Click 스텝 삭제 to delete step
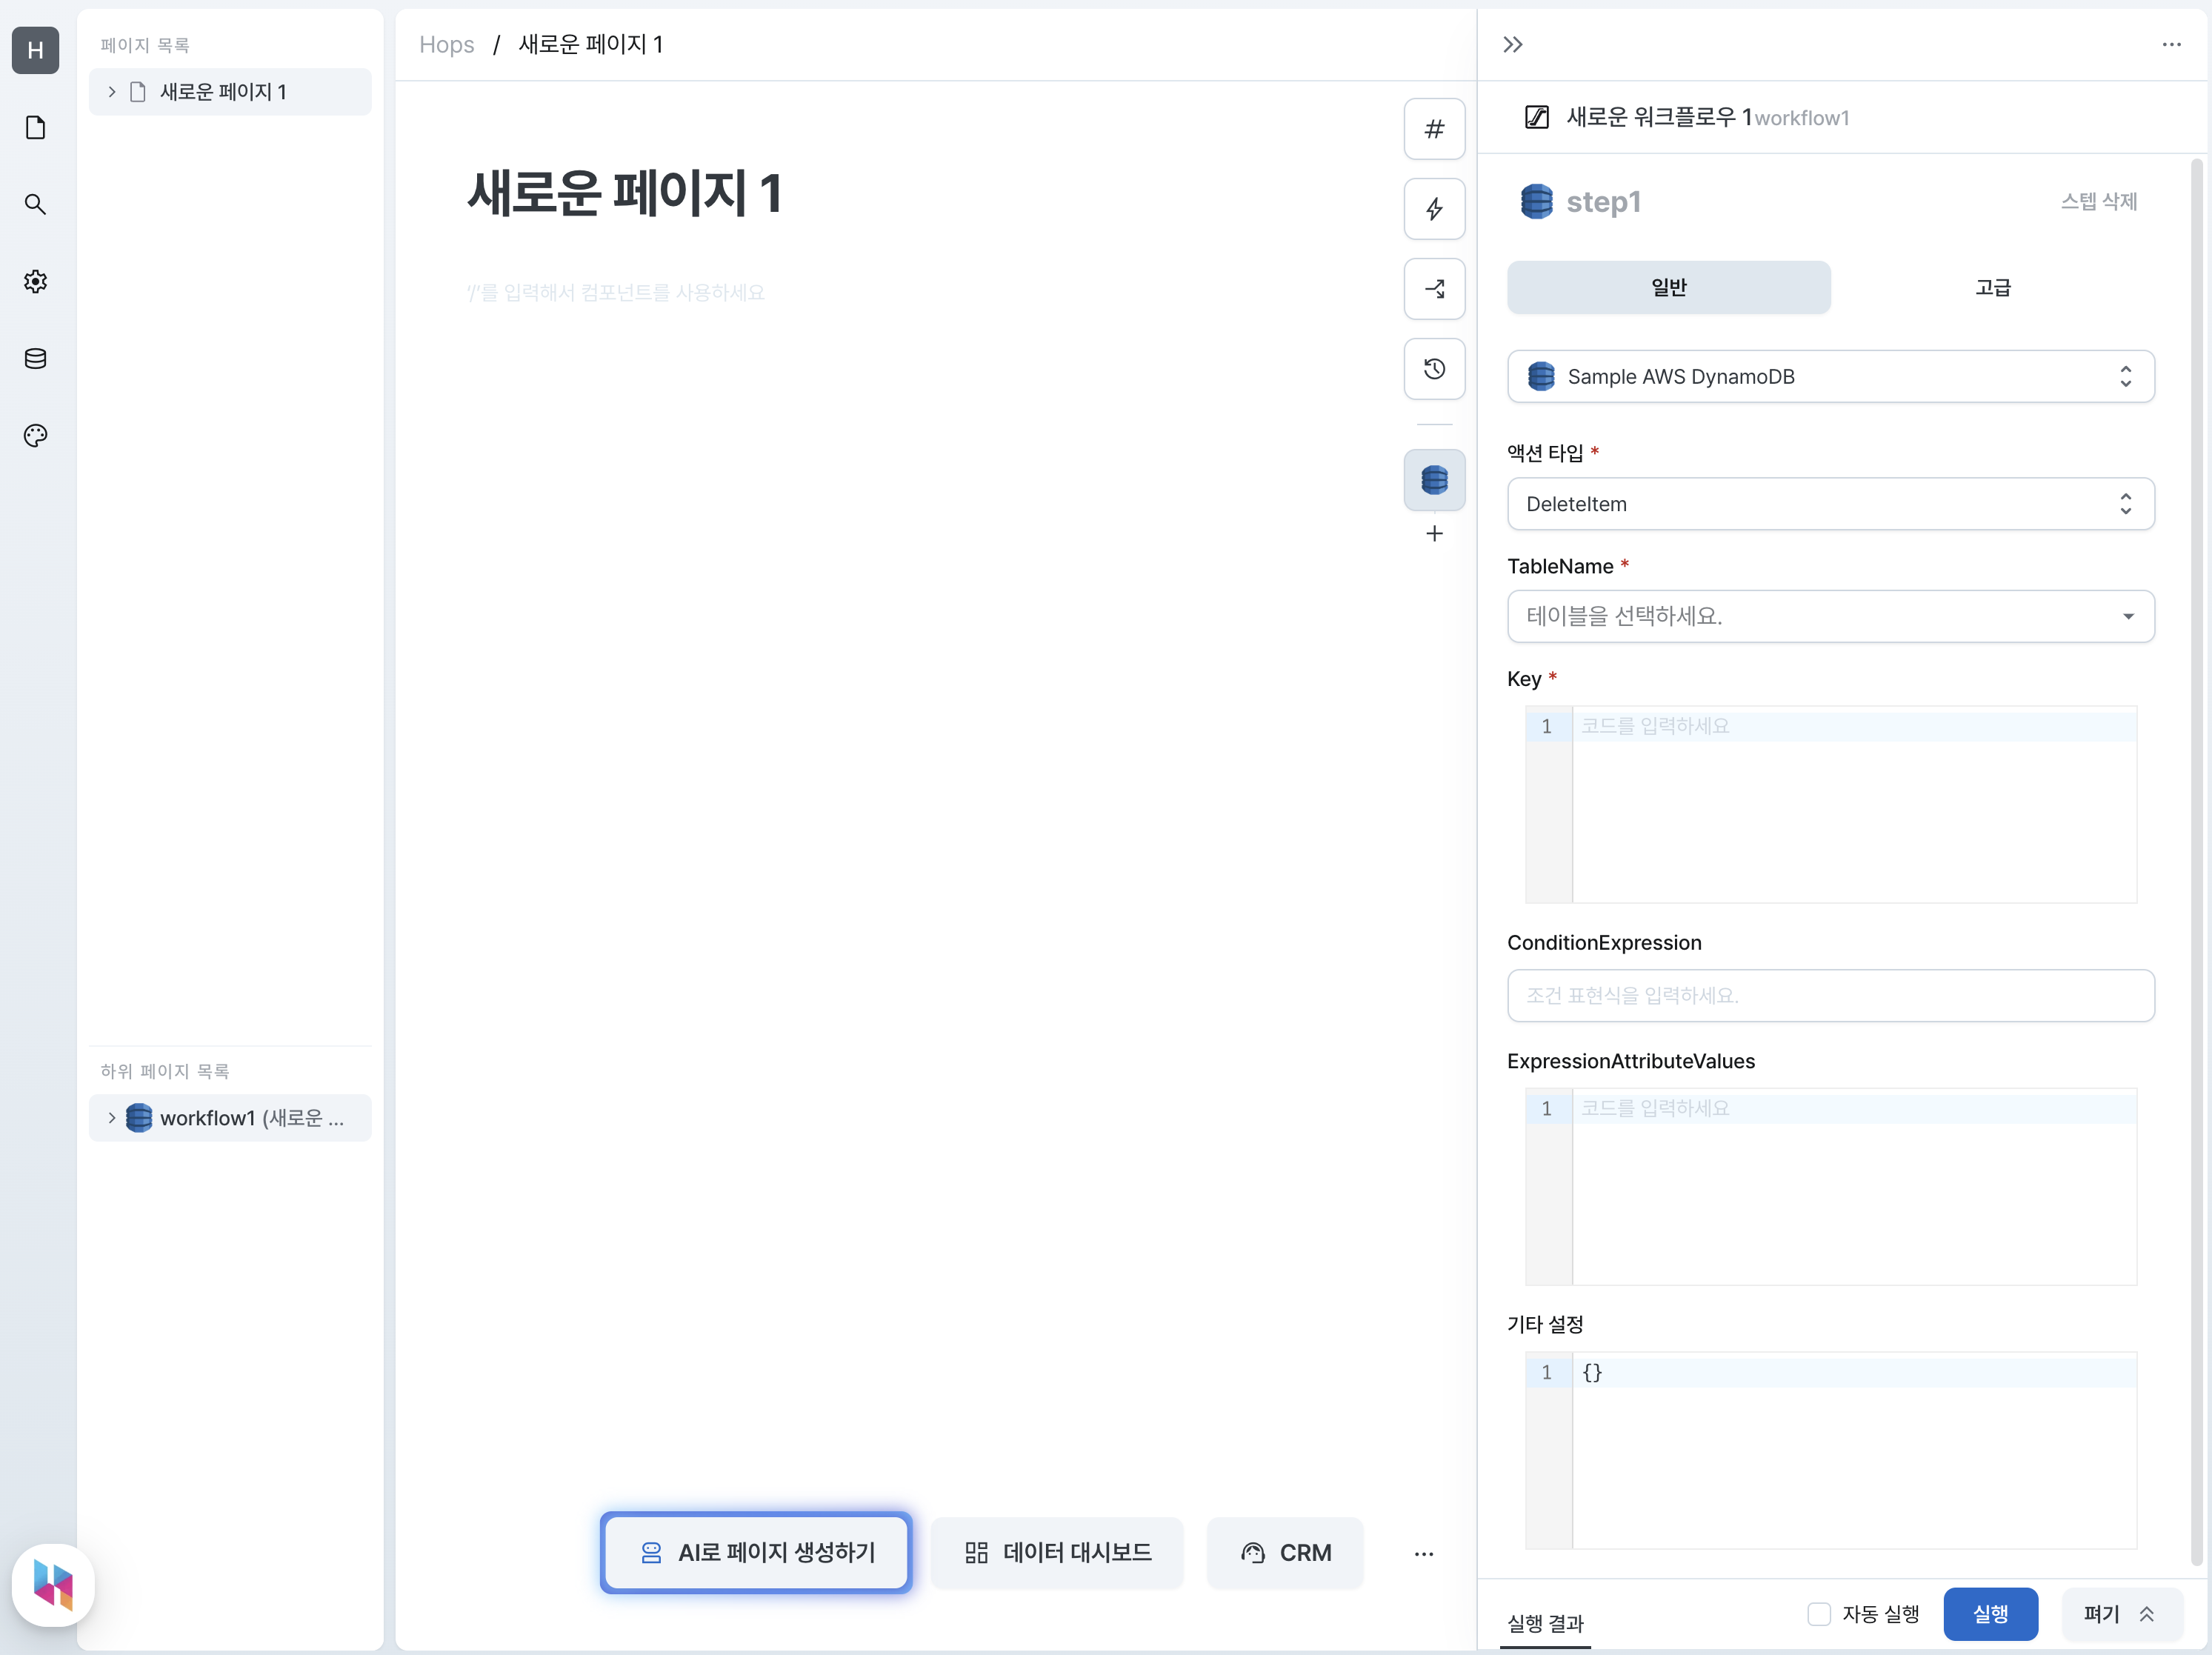The image size is (2212, 1655). pos(2098,201)
